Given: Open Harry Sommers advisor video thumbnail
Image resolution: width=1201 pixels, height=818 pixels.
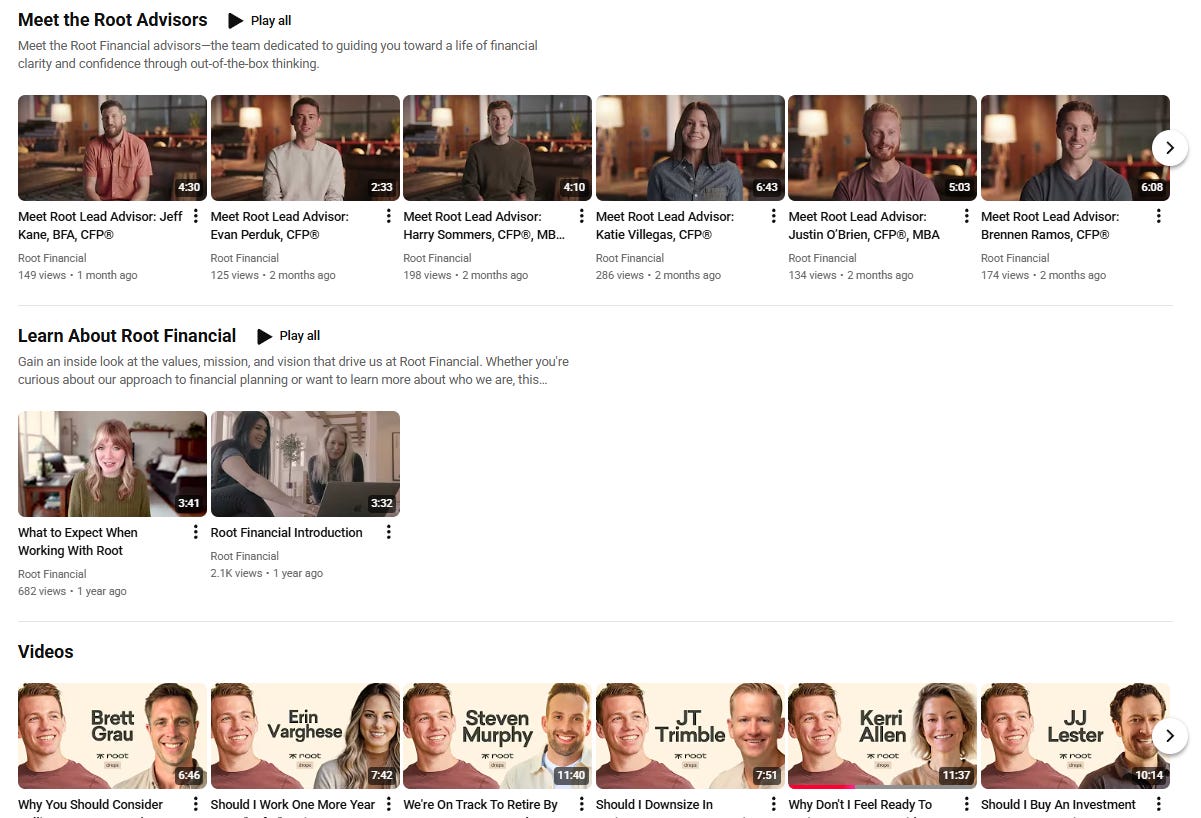Looking at the screenshot, I should tap(497, 148).
